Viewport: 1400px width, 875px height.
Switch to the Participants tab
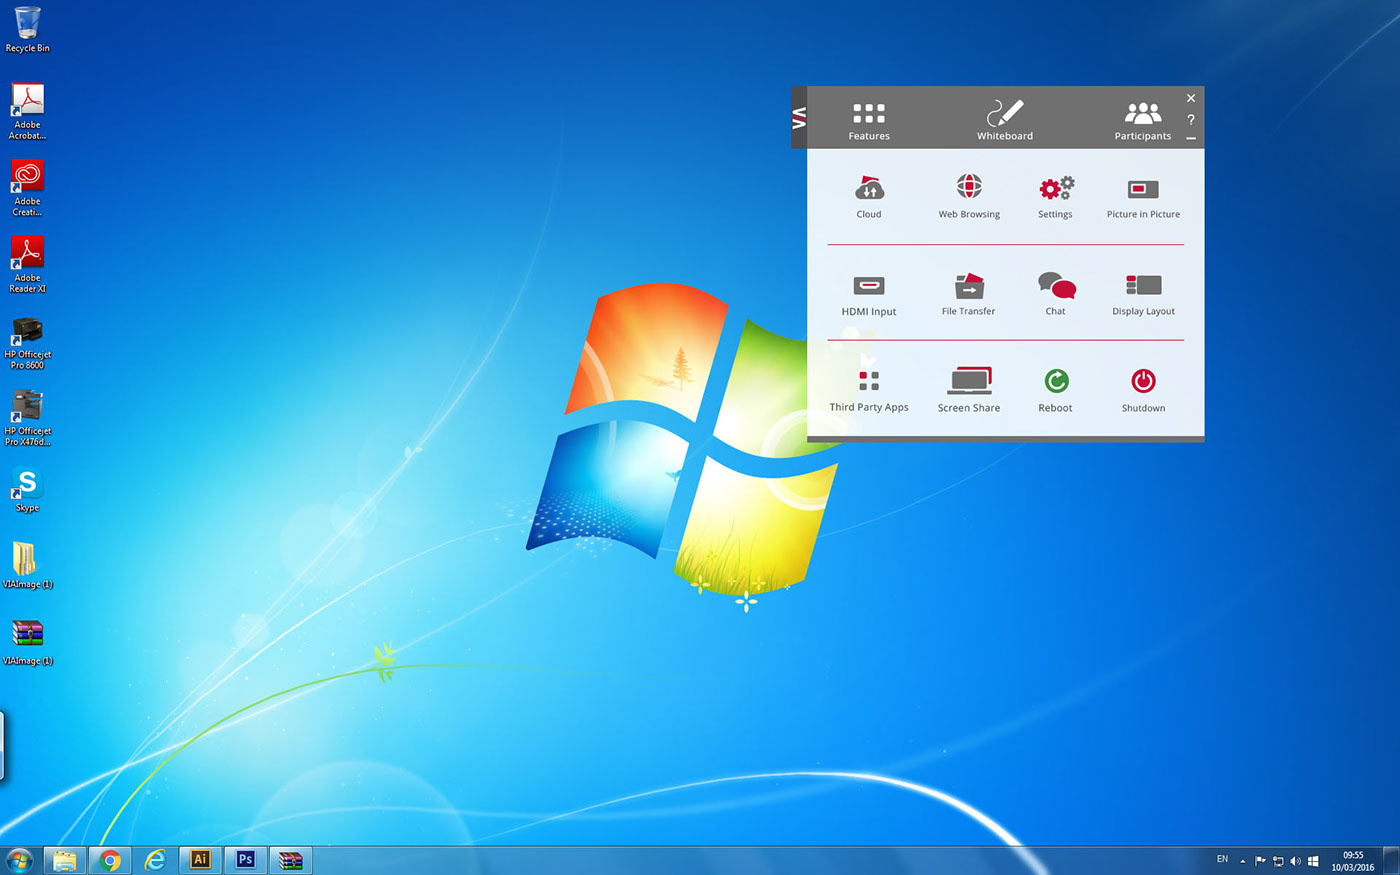coord(1143,121)
